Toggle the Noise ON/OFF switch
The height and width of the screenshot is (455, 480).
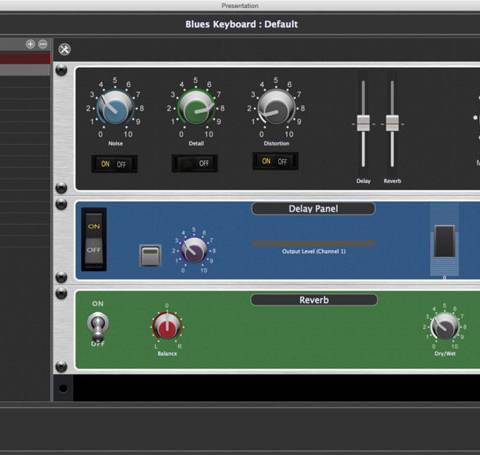pos(114,164)
